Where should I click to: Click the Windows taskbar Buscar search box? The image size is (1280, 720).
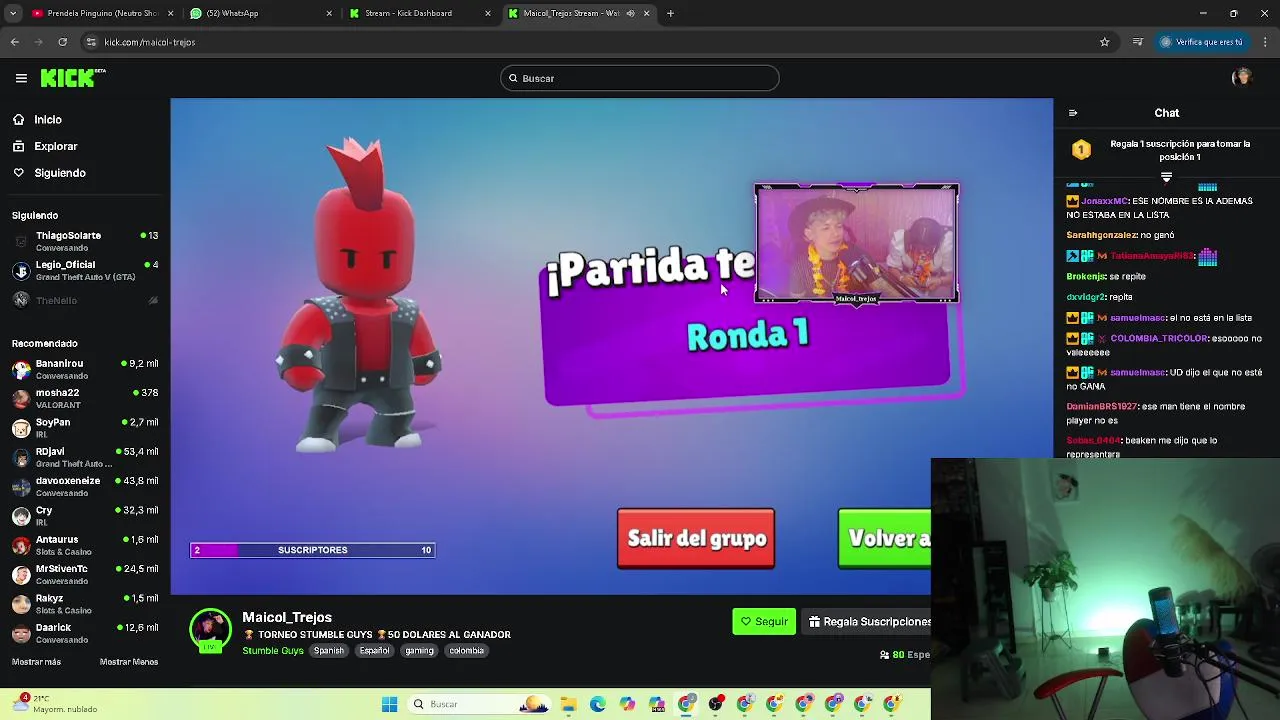pyautogui.click(x=478, y=704)
